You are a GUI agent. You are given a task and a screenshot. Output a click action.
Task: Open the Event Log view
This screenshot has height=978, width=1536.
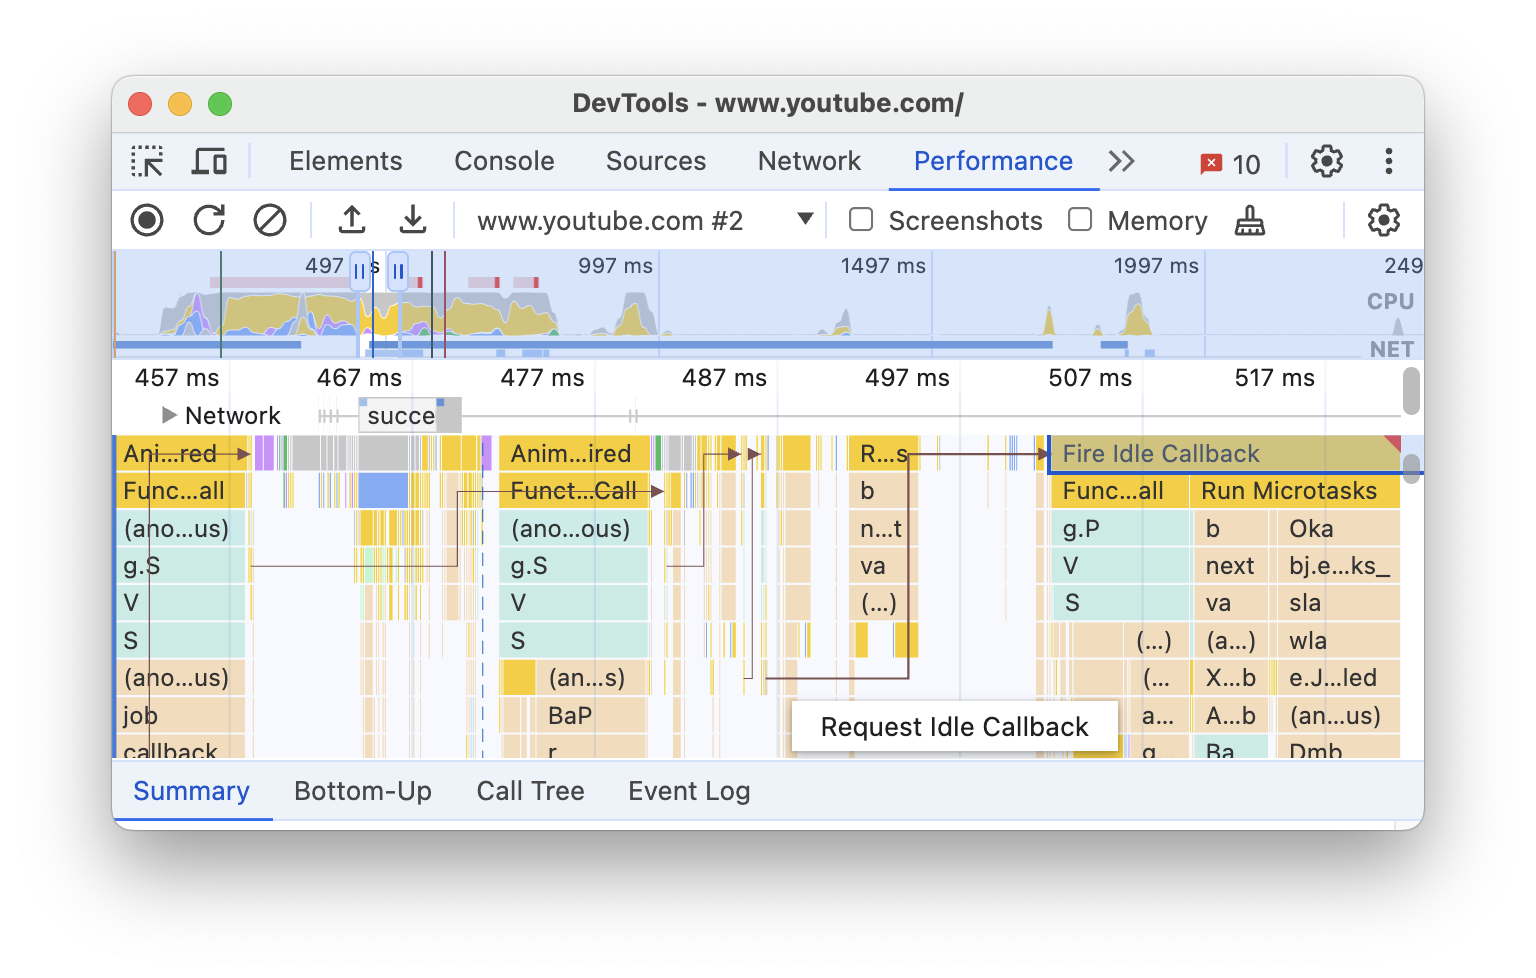pos(689,791)
